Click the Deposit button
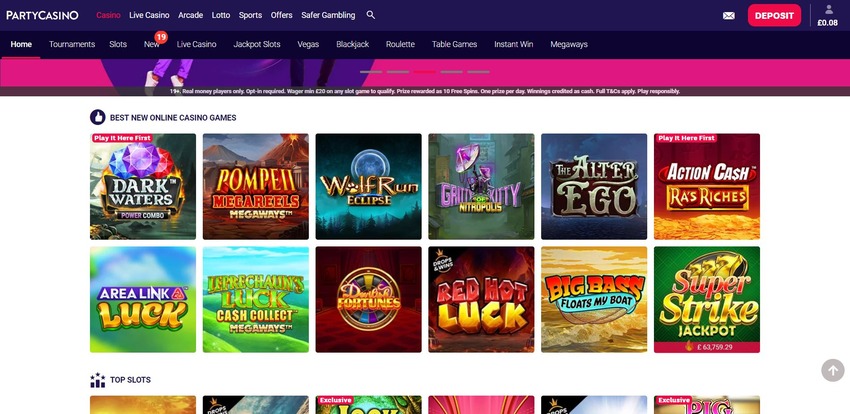The image size is (850, 414). 774,16
